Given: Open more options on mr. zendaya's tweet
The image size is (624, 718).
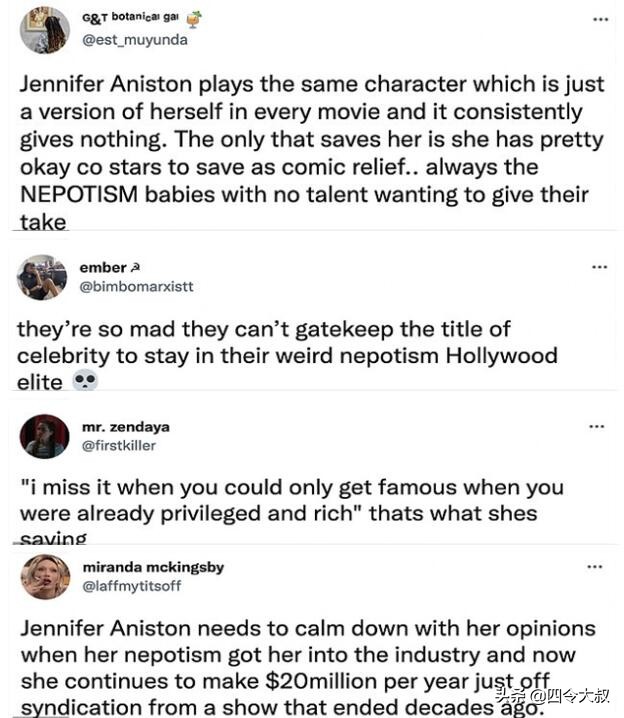Looking at the screenshot, I should [x=597, y=426].
